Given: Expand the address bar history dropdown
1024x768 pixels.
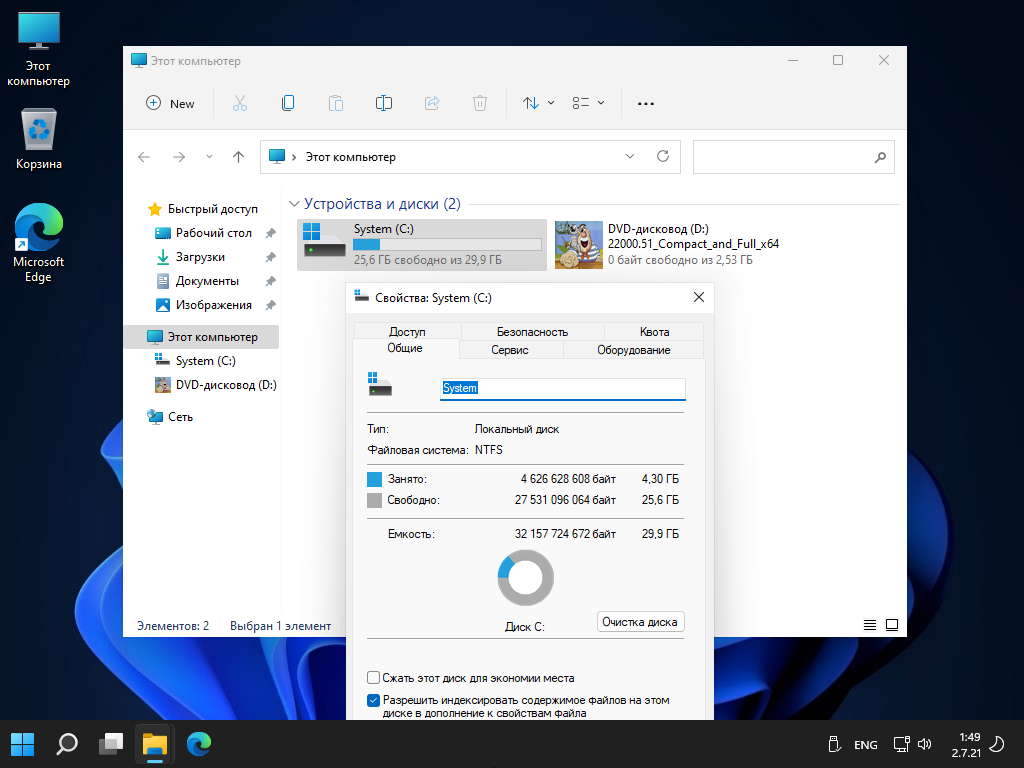Looking at the screenshot, I should click(x=630, y=156).
